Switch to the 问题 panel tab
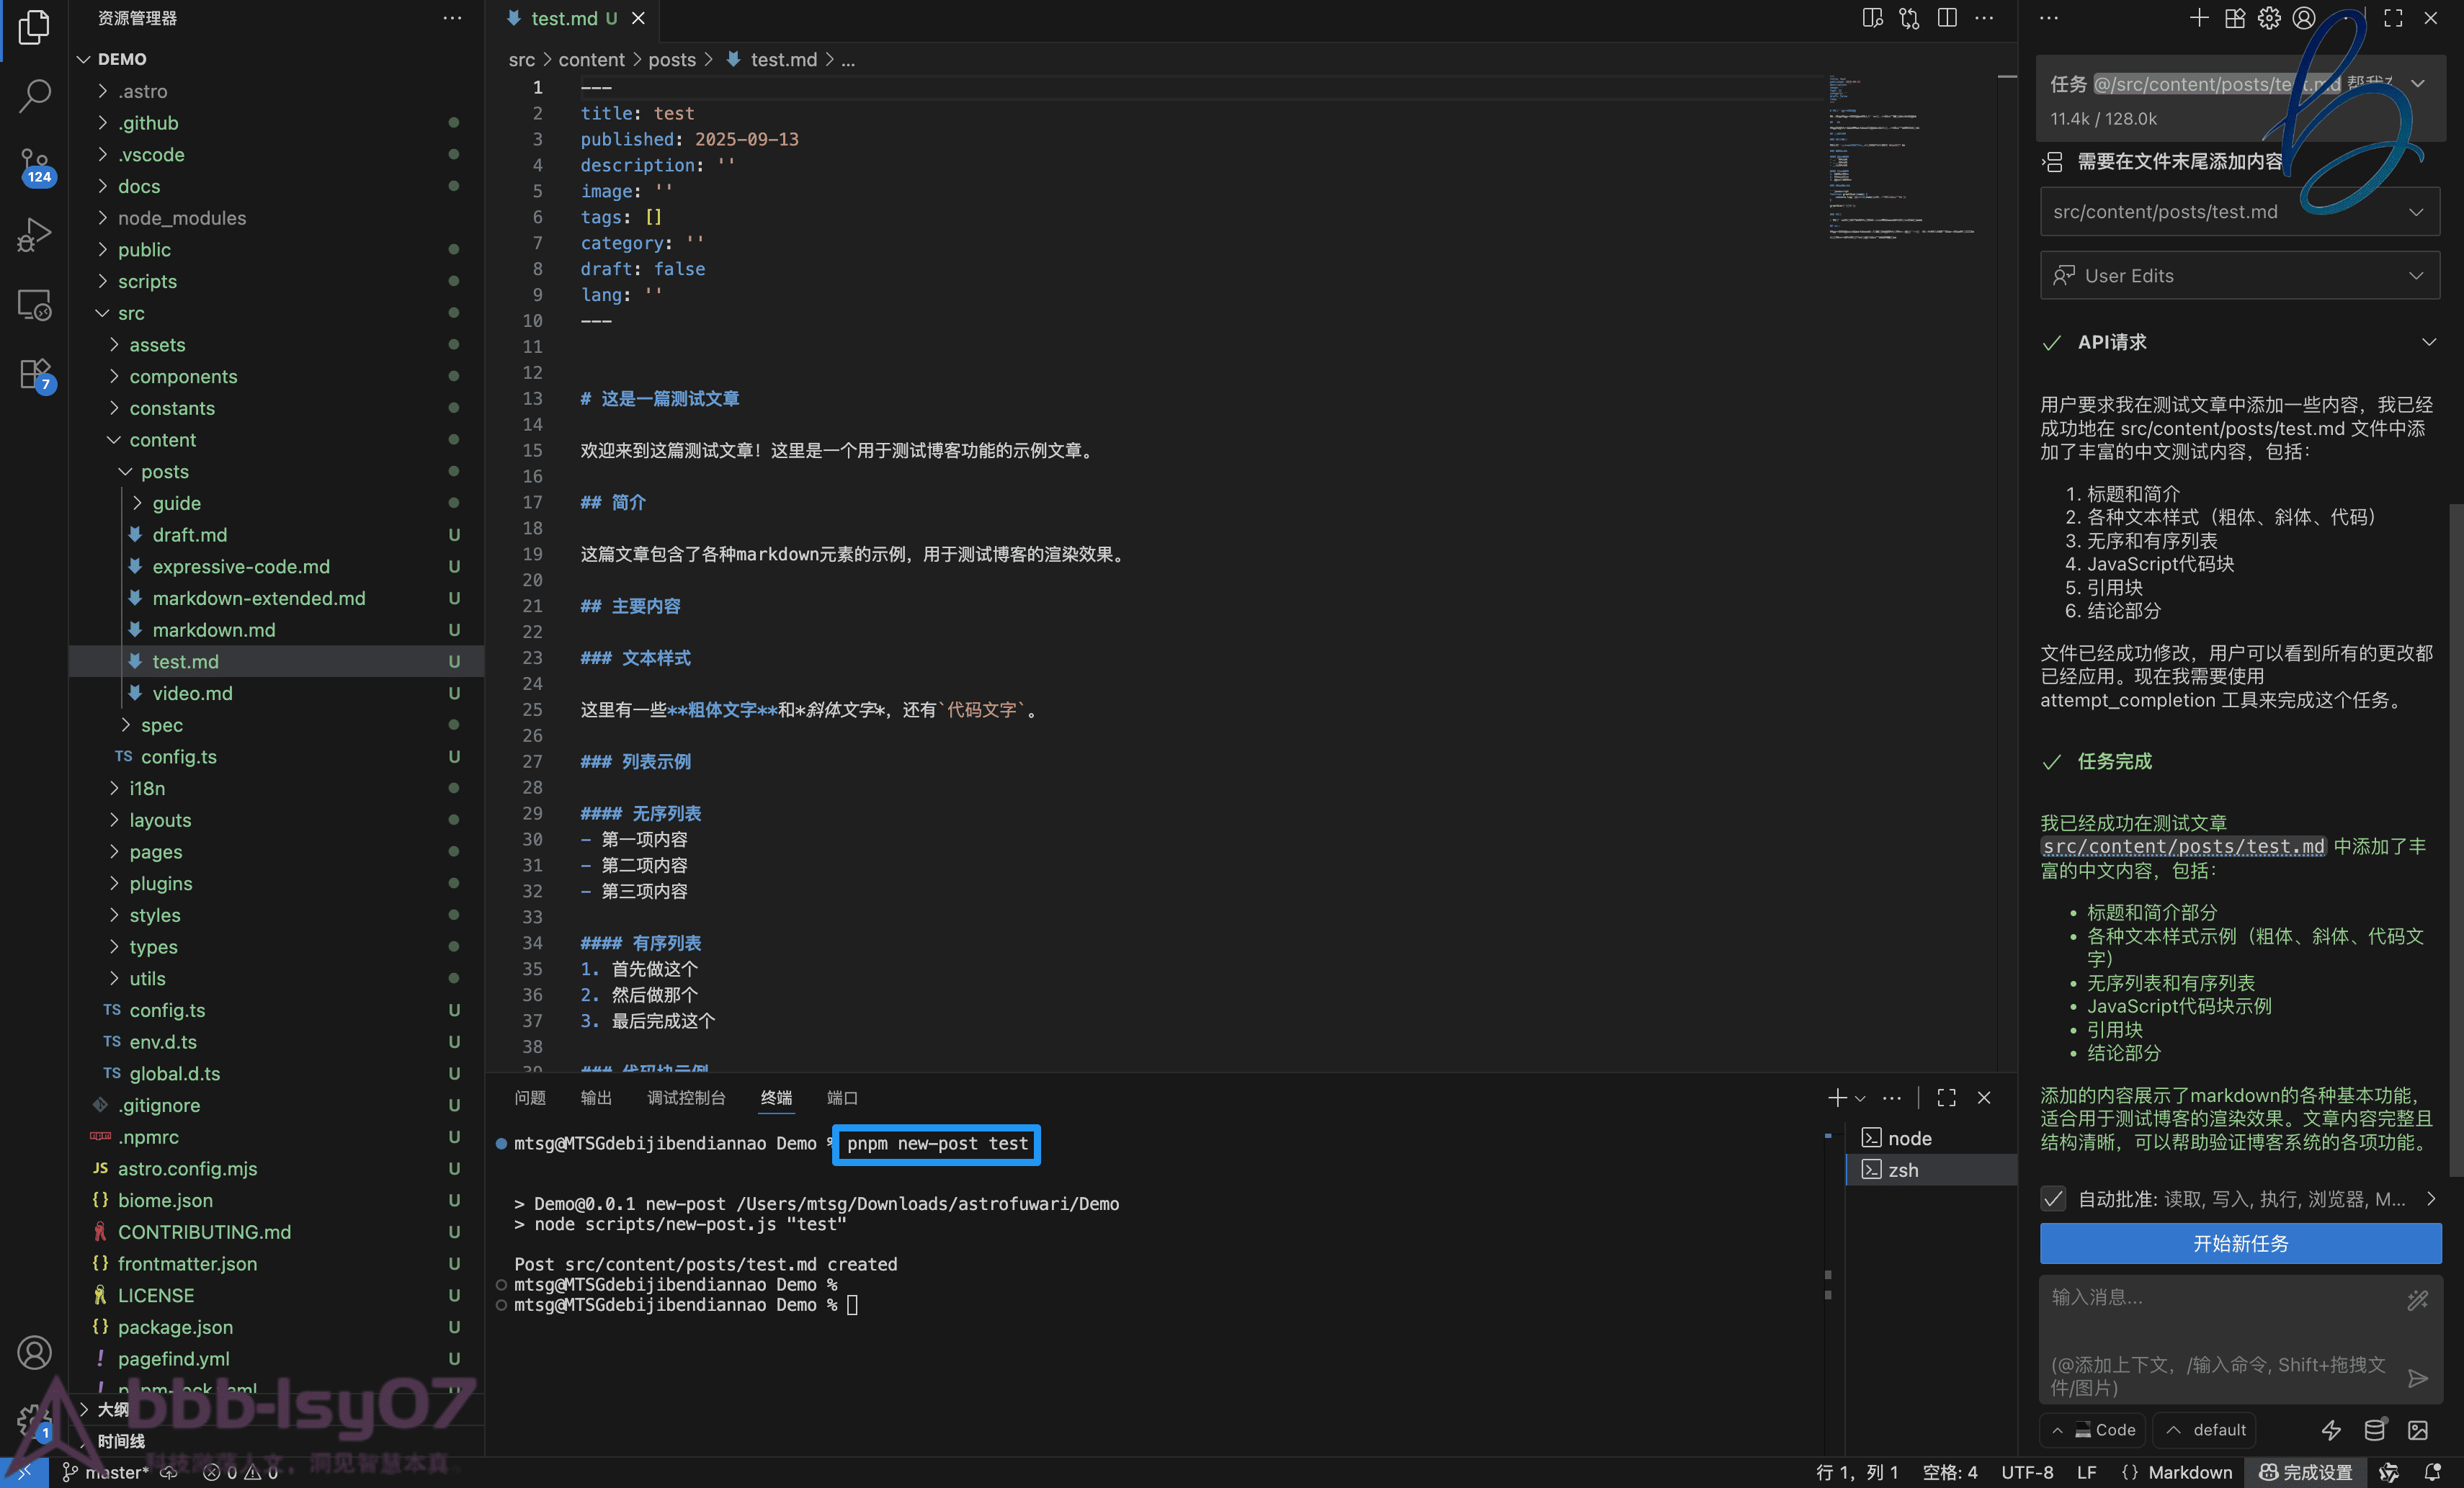 pyautogui.click(x=529, y=1097)
